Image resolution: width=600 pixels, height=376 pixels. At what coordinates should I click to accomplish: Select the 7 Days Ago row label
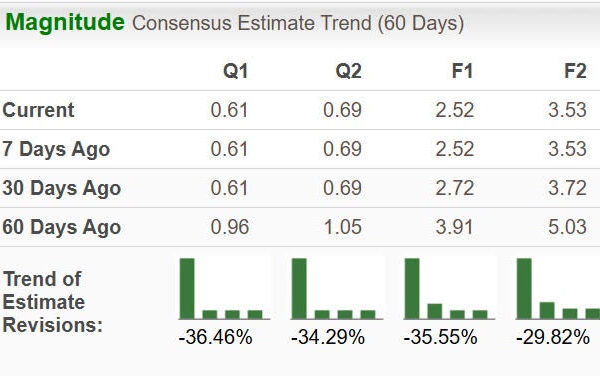pos(56,149)
